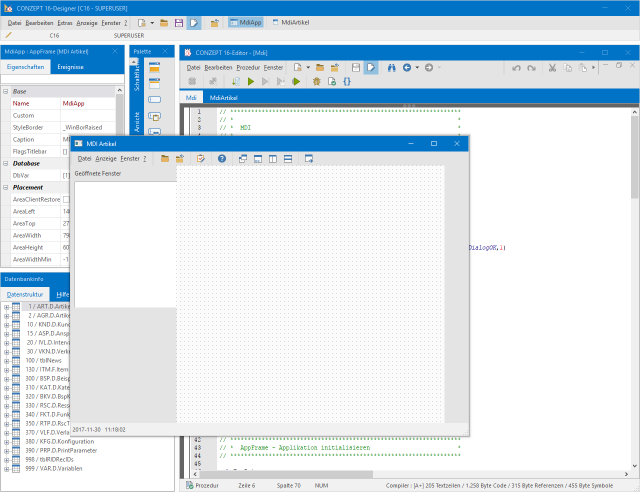Click the Caption property value field
The image size is (640, 492).
point(66,139)
